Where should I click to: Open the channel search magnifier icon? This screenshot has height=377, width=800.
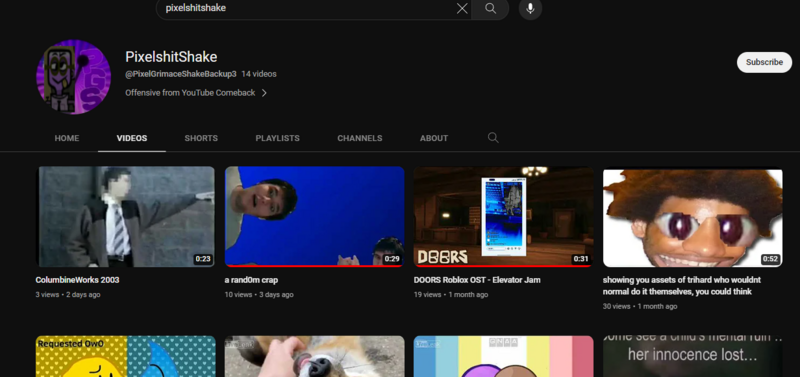[x=493, y=138]
